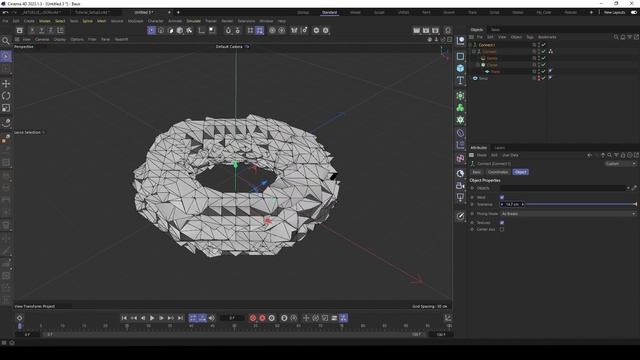Open the Coordinates attribute tab
The height and width of the screenshot is (360, 640).
click(498, 172)
